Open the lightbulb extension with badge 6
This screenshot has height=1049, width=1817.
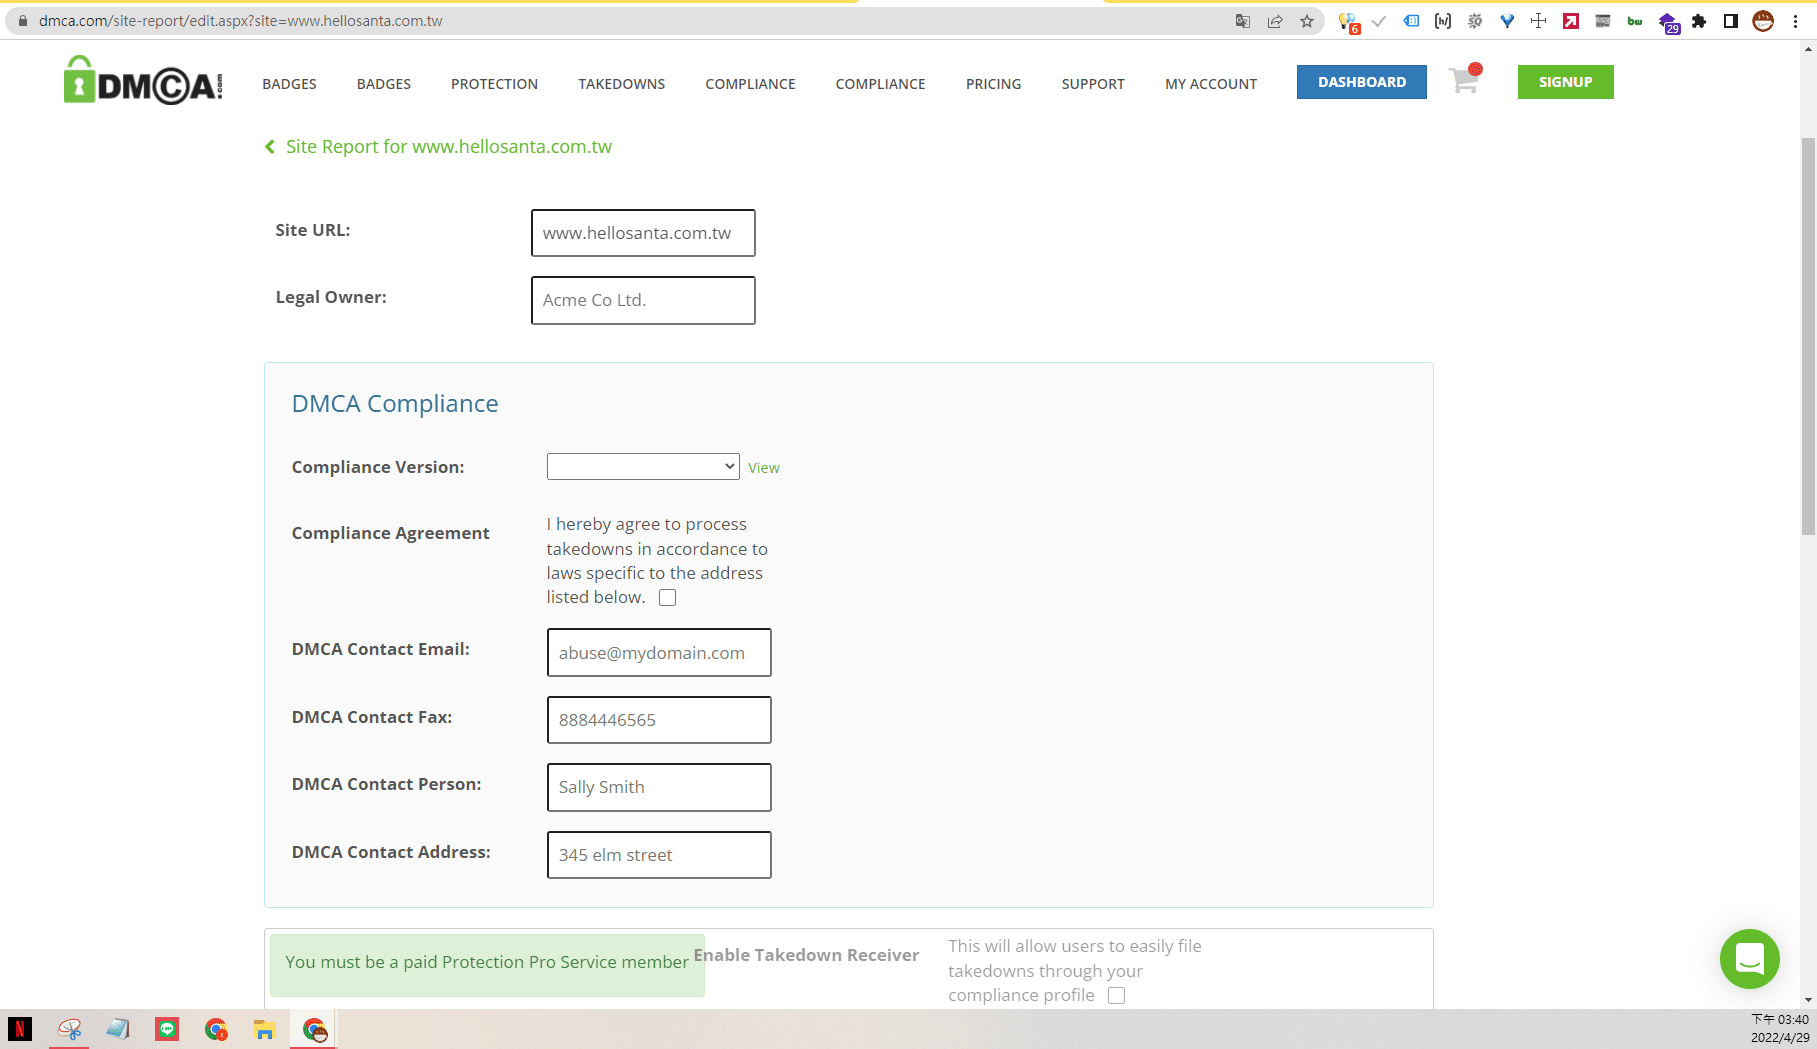pos(1348,22)
